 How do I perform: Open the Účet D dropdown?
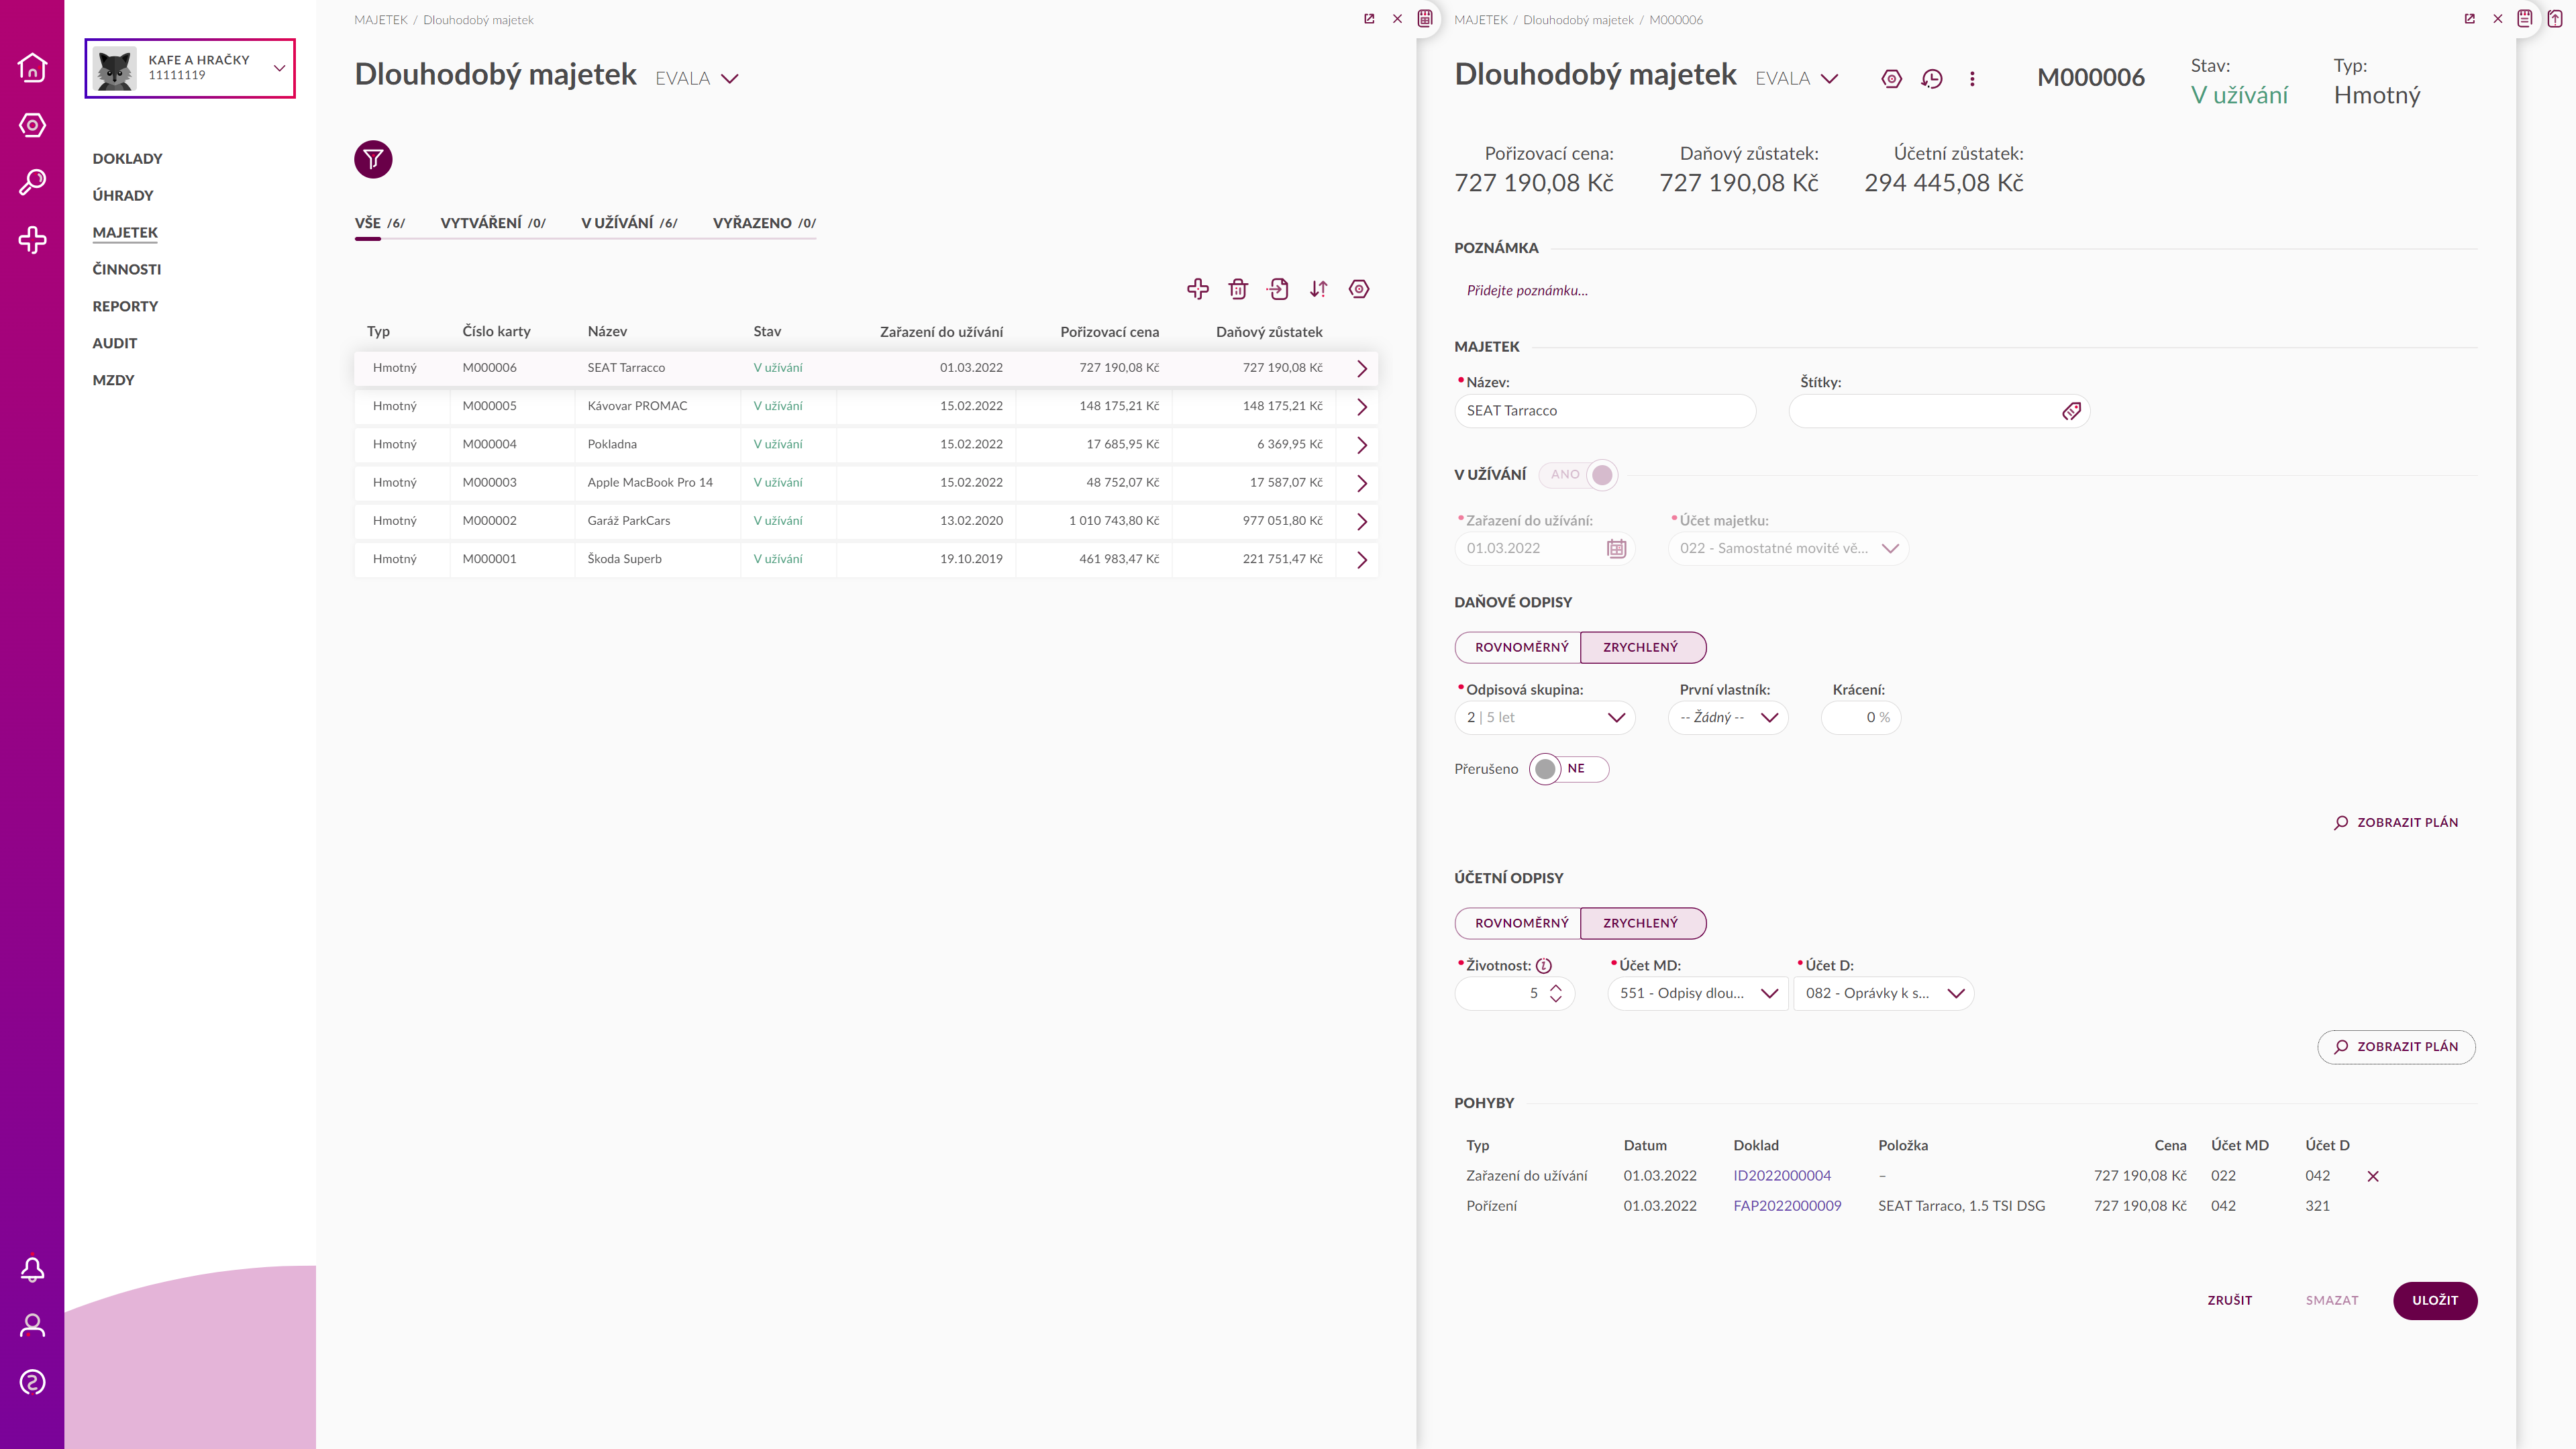click(x=1884, y=993)
